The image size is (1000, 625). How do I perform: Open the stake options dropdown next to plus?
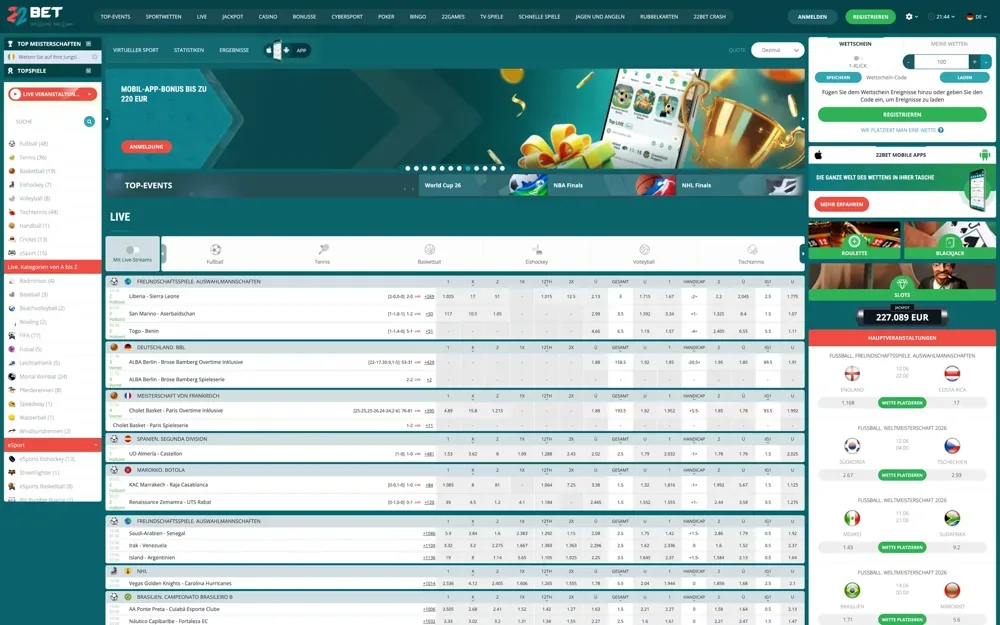986,62
